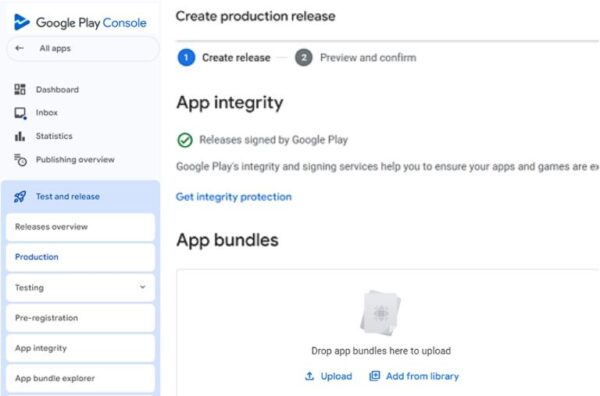This screenshot has width=600, height=396.
Task: Click the Test and release rocket icon
Action: [x=20, y=197]
